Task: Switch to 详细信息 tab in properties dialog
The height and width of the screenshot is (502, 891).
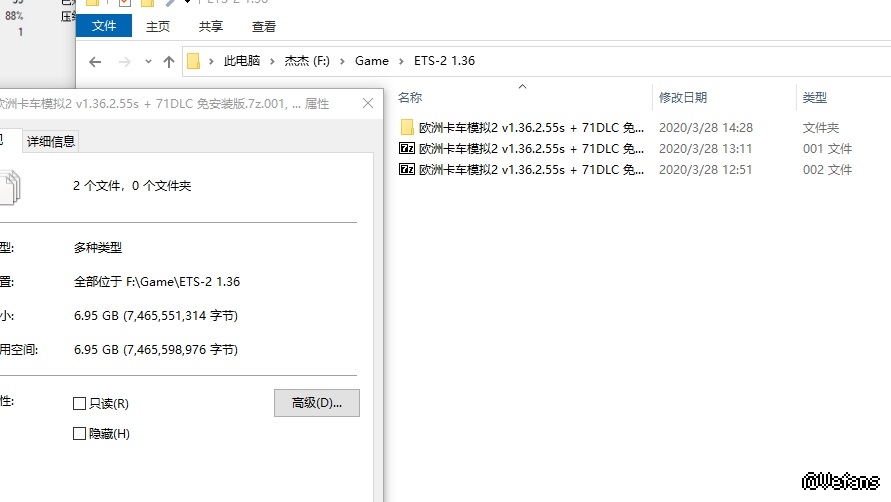Action: 51,142
